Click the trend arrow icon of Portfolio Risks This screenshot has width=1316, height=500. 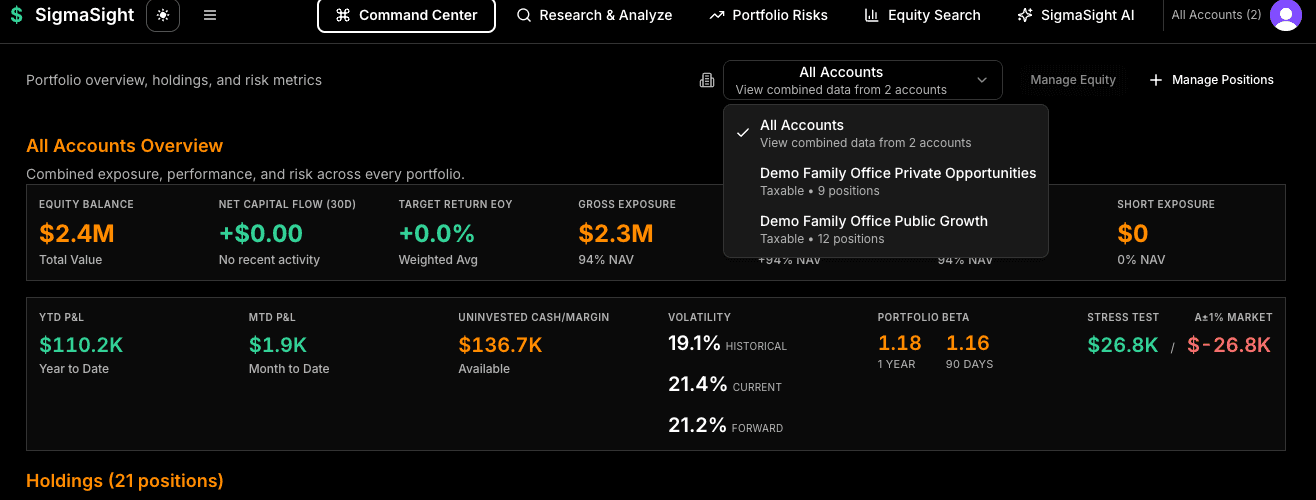coord(716,16)
